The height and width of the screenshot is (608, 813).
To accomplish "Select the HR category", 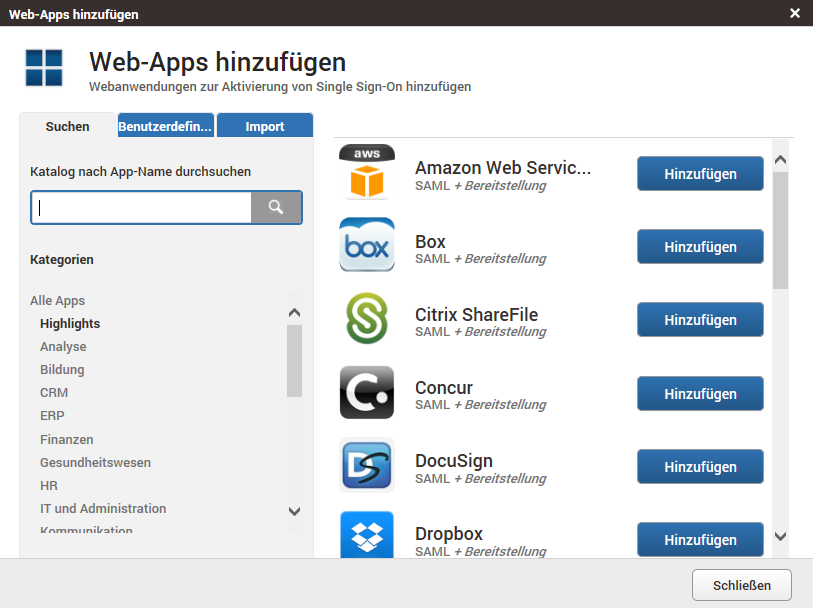I will [49, 486].
